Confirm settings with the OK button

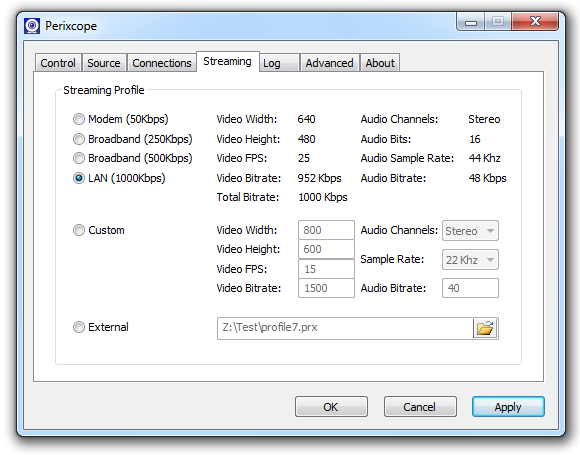(x=331, y=407)
